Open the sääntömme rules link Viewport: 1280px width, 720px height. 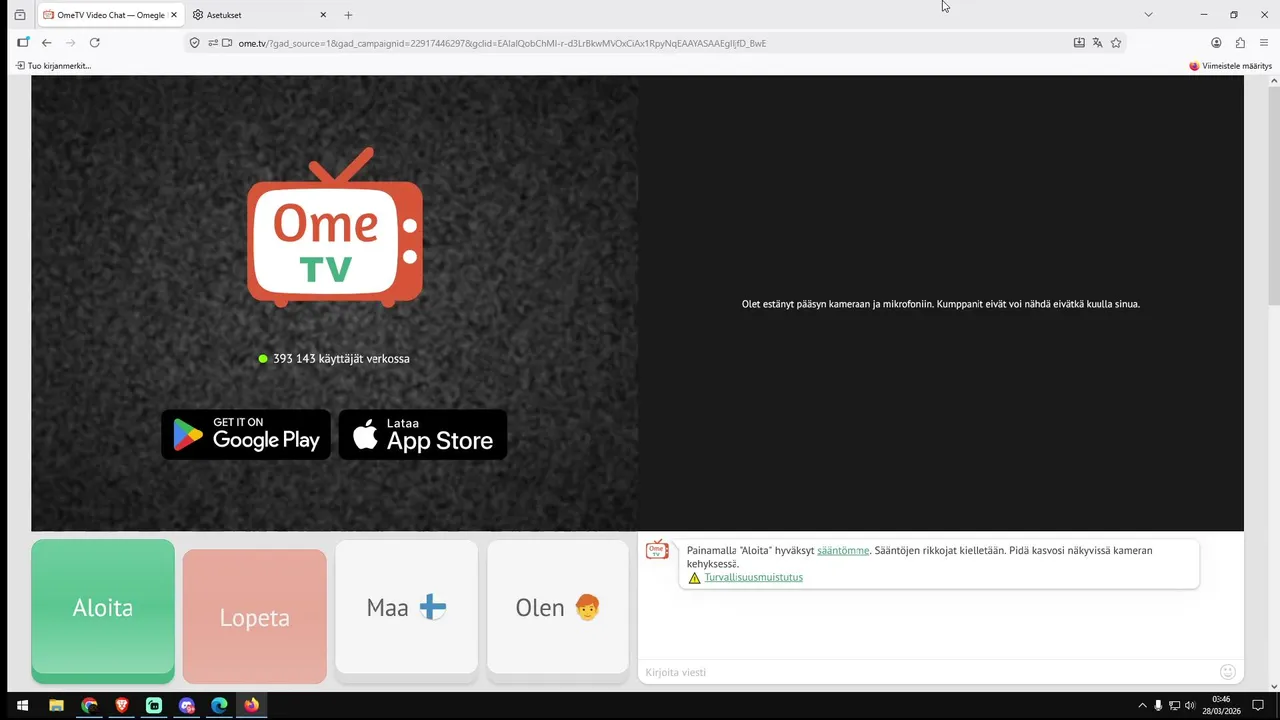[x=843, y=551]
